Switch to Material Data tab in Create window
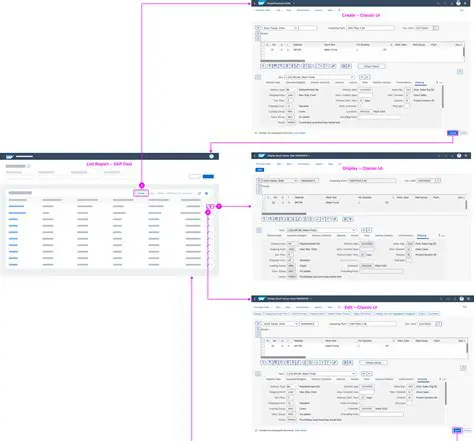The width and height of the screenshot is (474, 441). 273,82
